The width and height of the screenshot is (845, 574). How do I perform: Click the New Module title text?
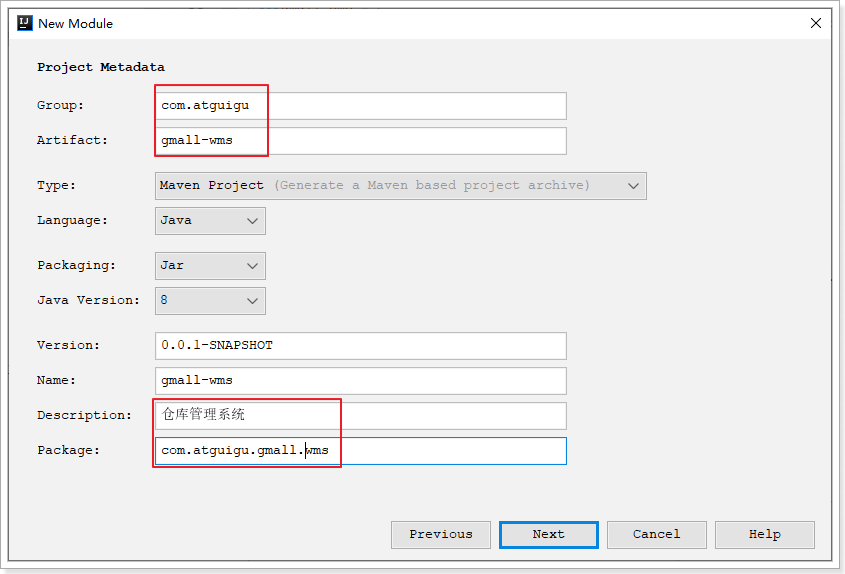pyautogui.click(x=75, y=23)
